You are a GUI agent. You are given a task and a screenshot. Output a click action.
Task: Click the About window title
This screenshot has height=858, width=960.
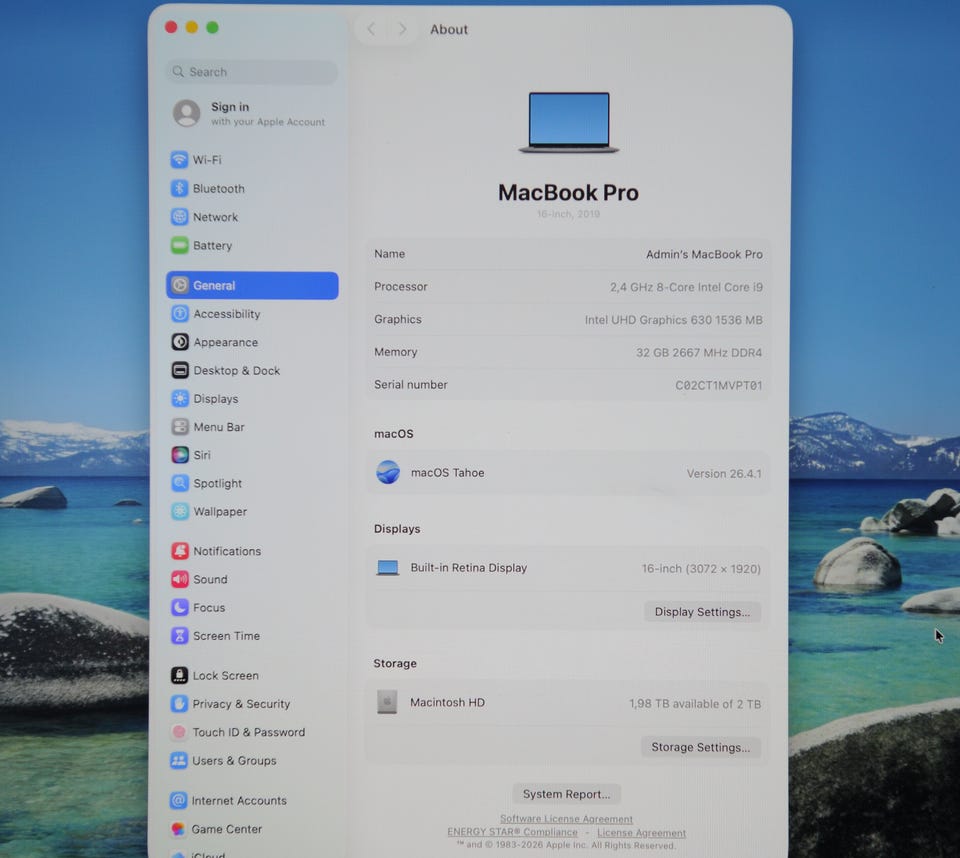tap(449, 29)
